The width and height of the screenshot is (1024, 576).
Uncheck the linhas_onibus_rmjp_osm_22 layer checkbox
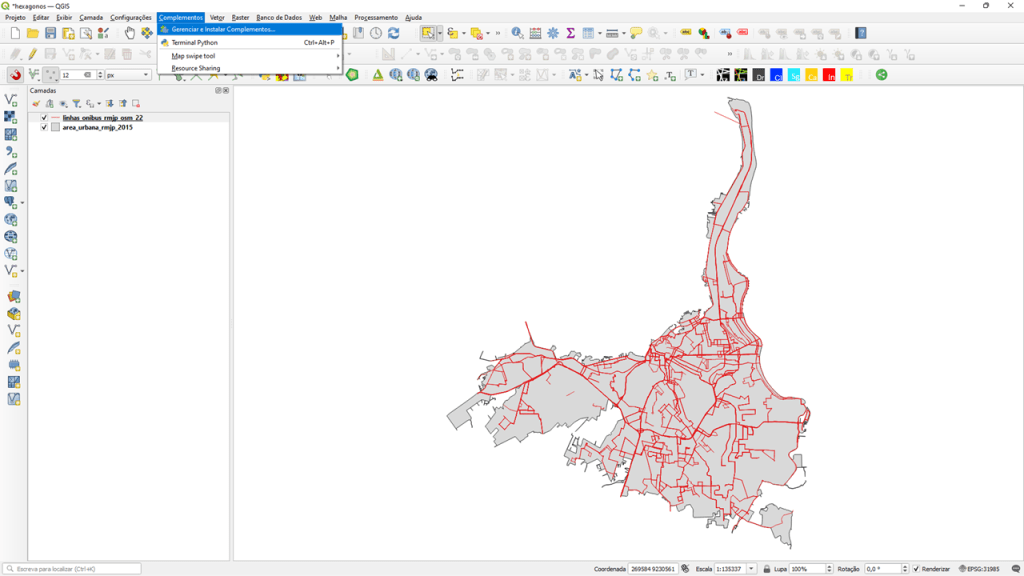tap(44, 118)
